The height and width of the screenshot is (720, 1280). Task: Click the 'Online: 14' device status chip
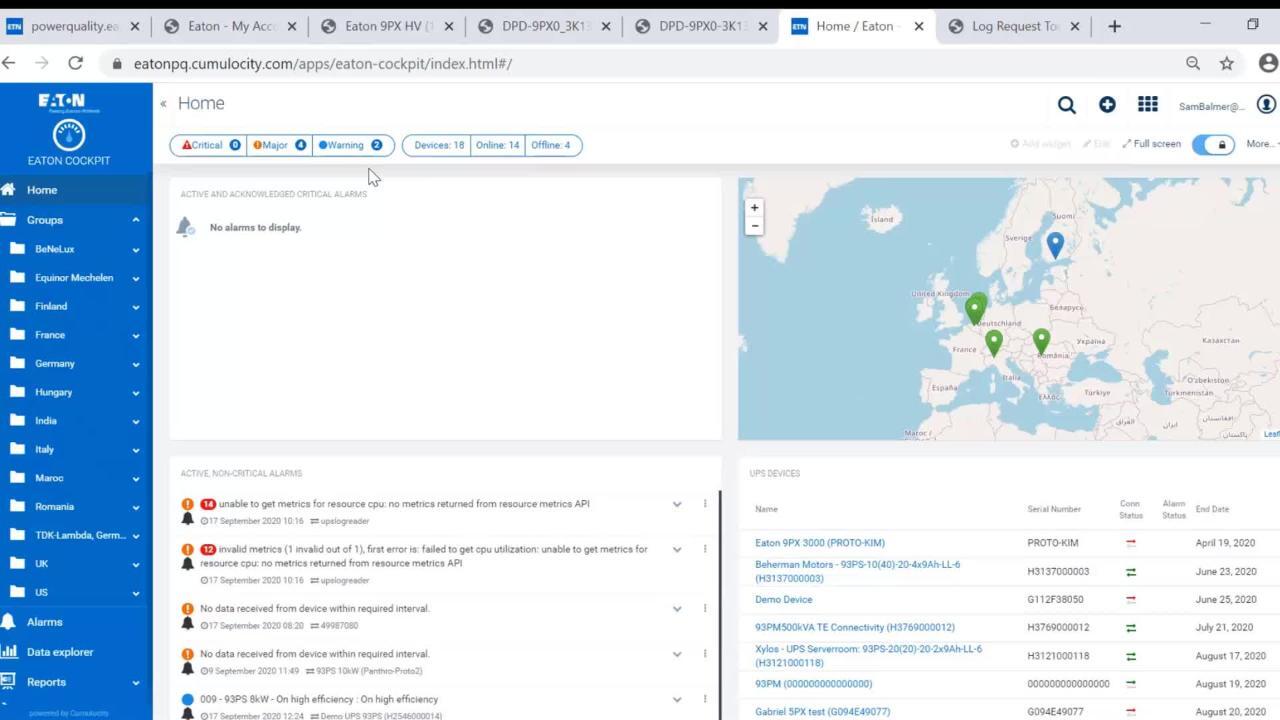(497, 145)
